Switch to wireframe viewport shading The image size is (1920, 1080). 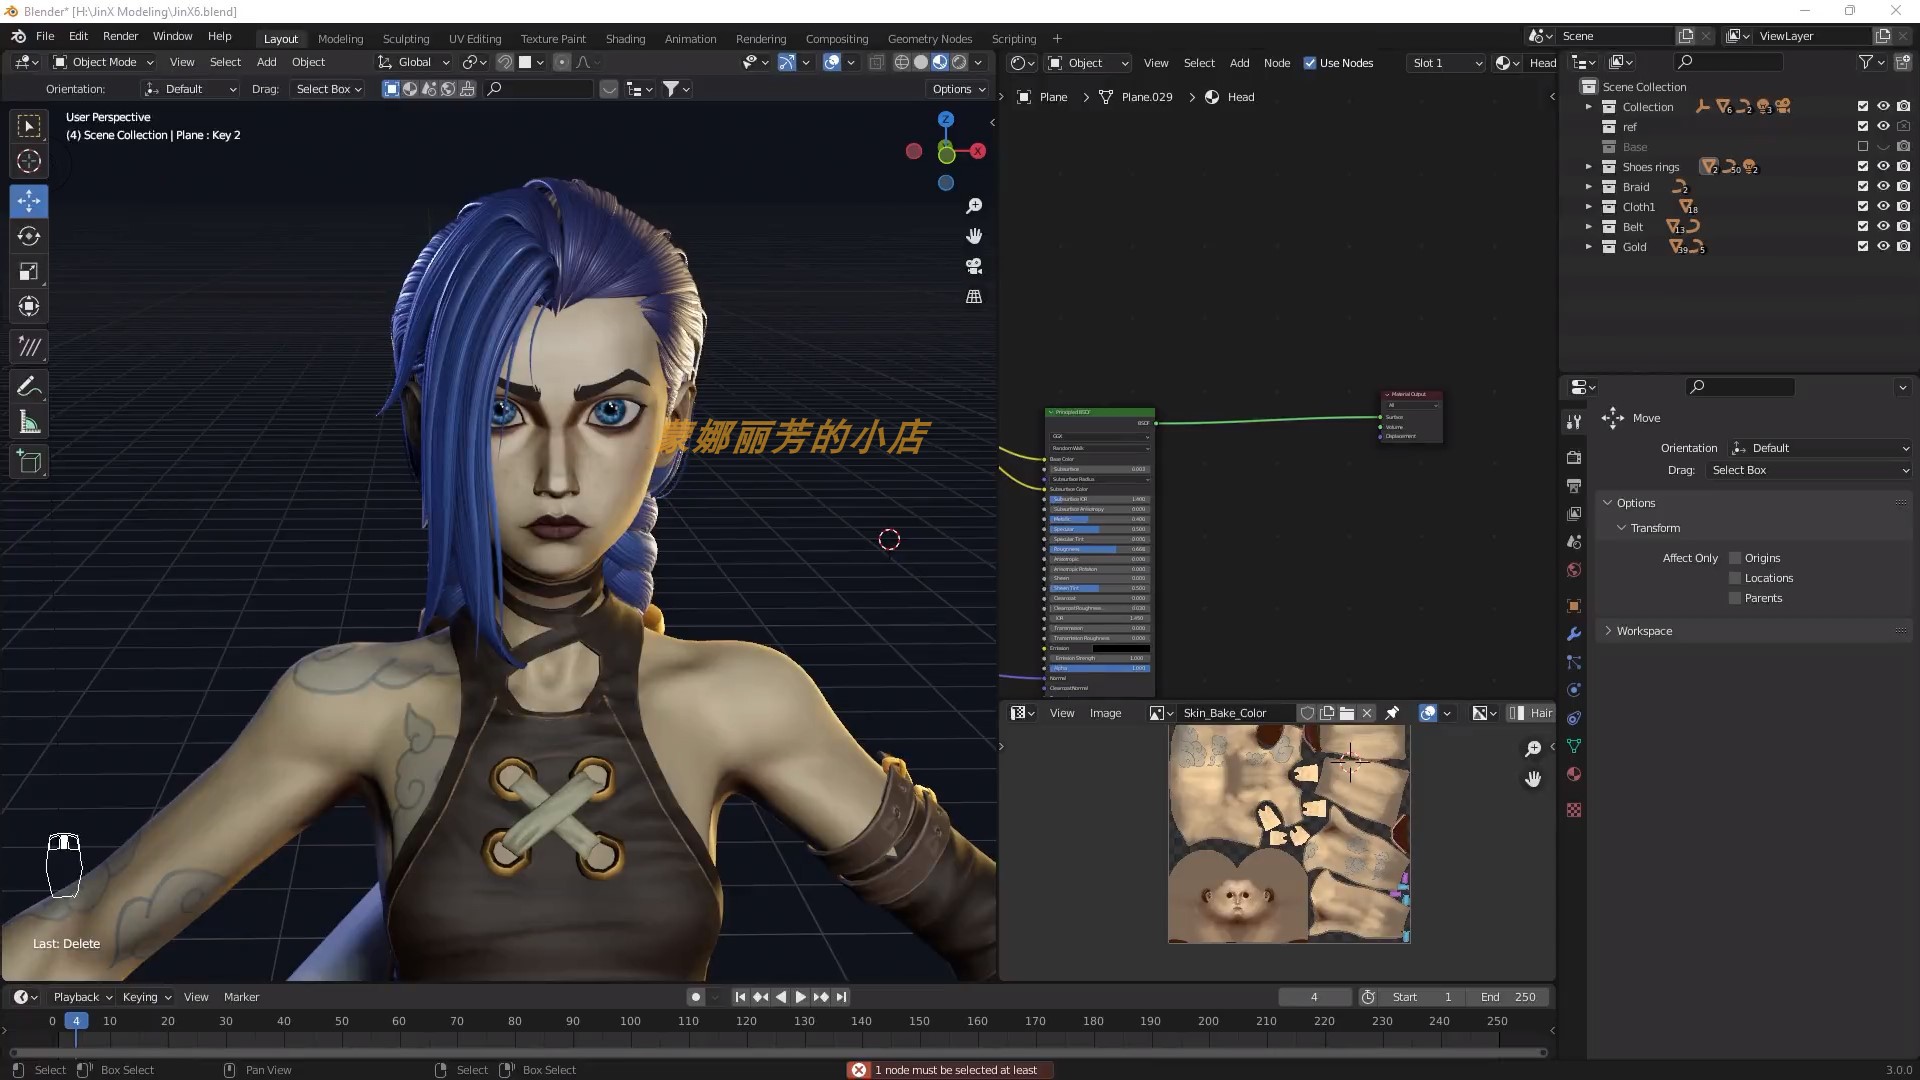(x=902, y=62)
